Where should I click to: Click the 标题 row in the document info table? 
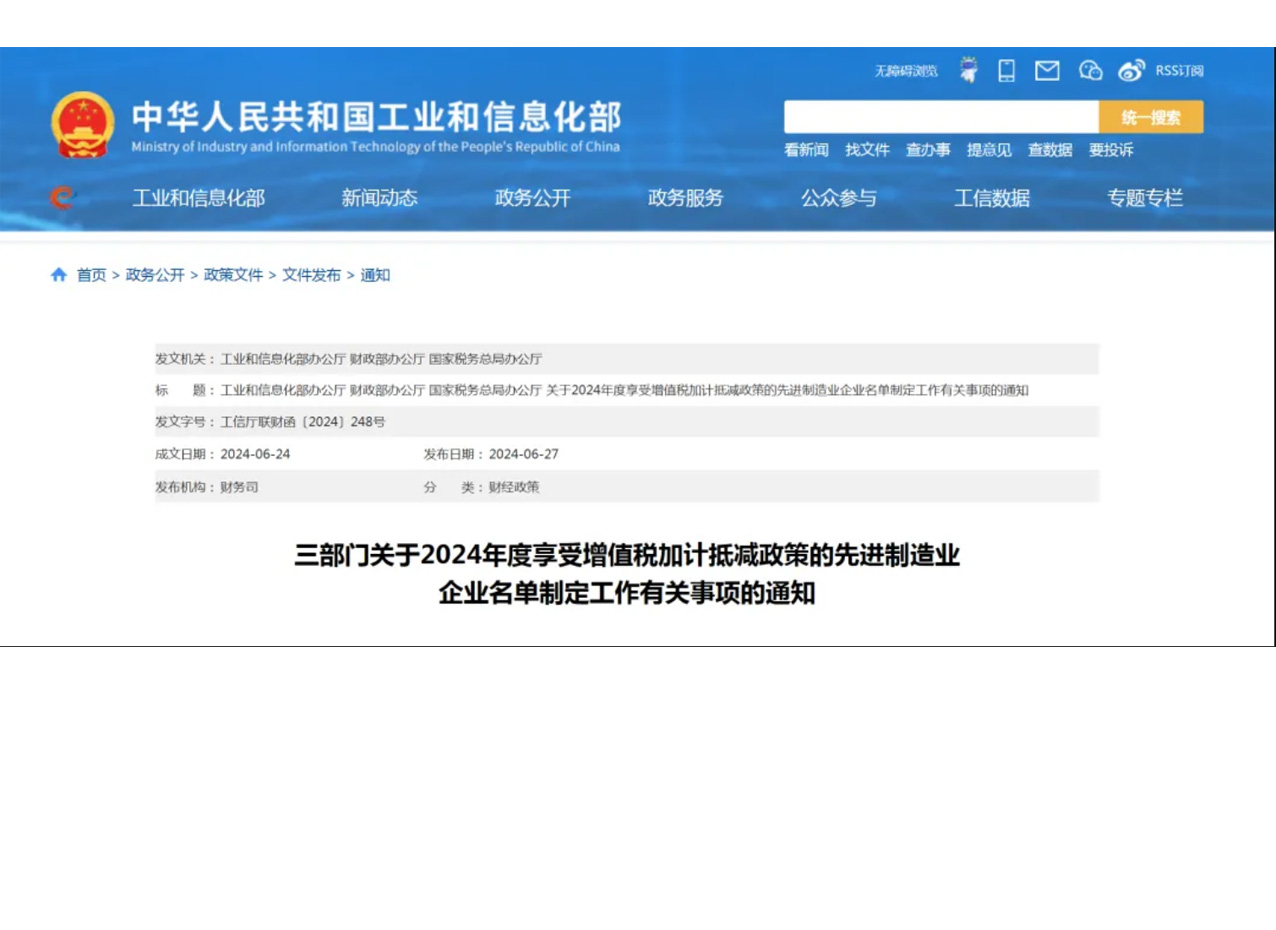point(627,390)
